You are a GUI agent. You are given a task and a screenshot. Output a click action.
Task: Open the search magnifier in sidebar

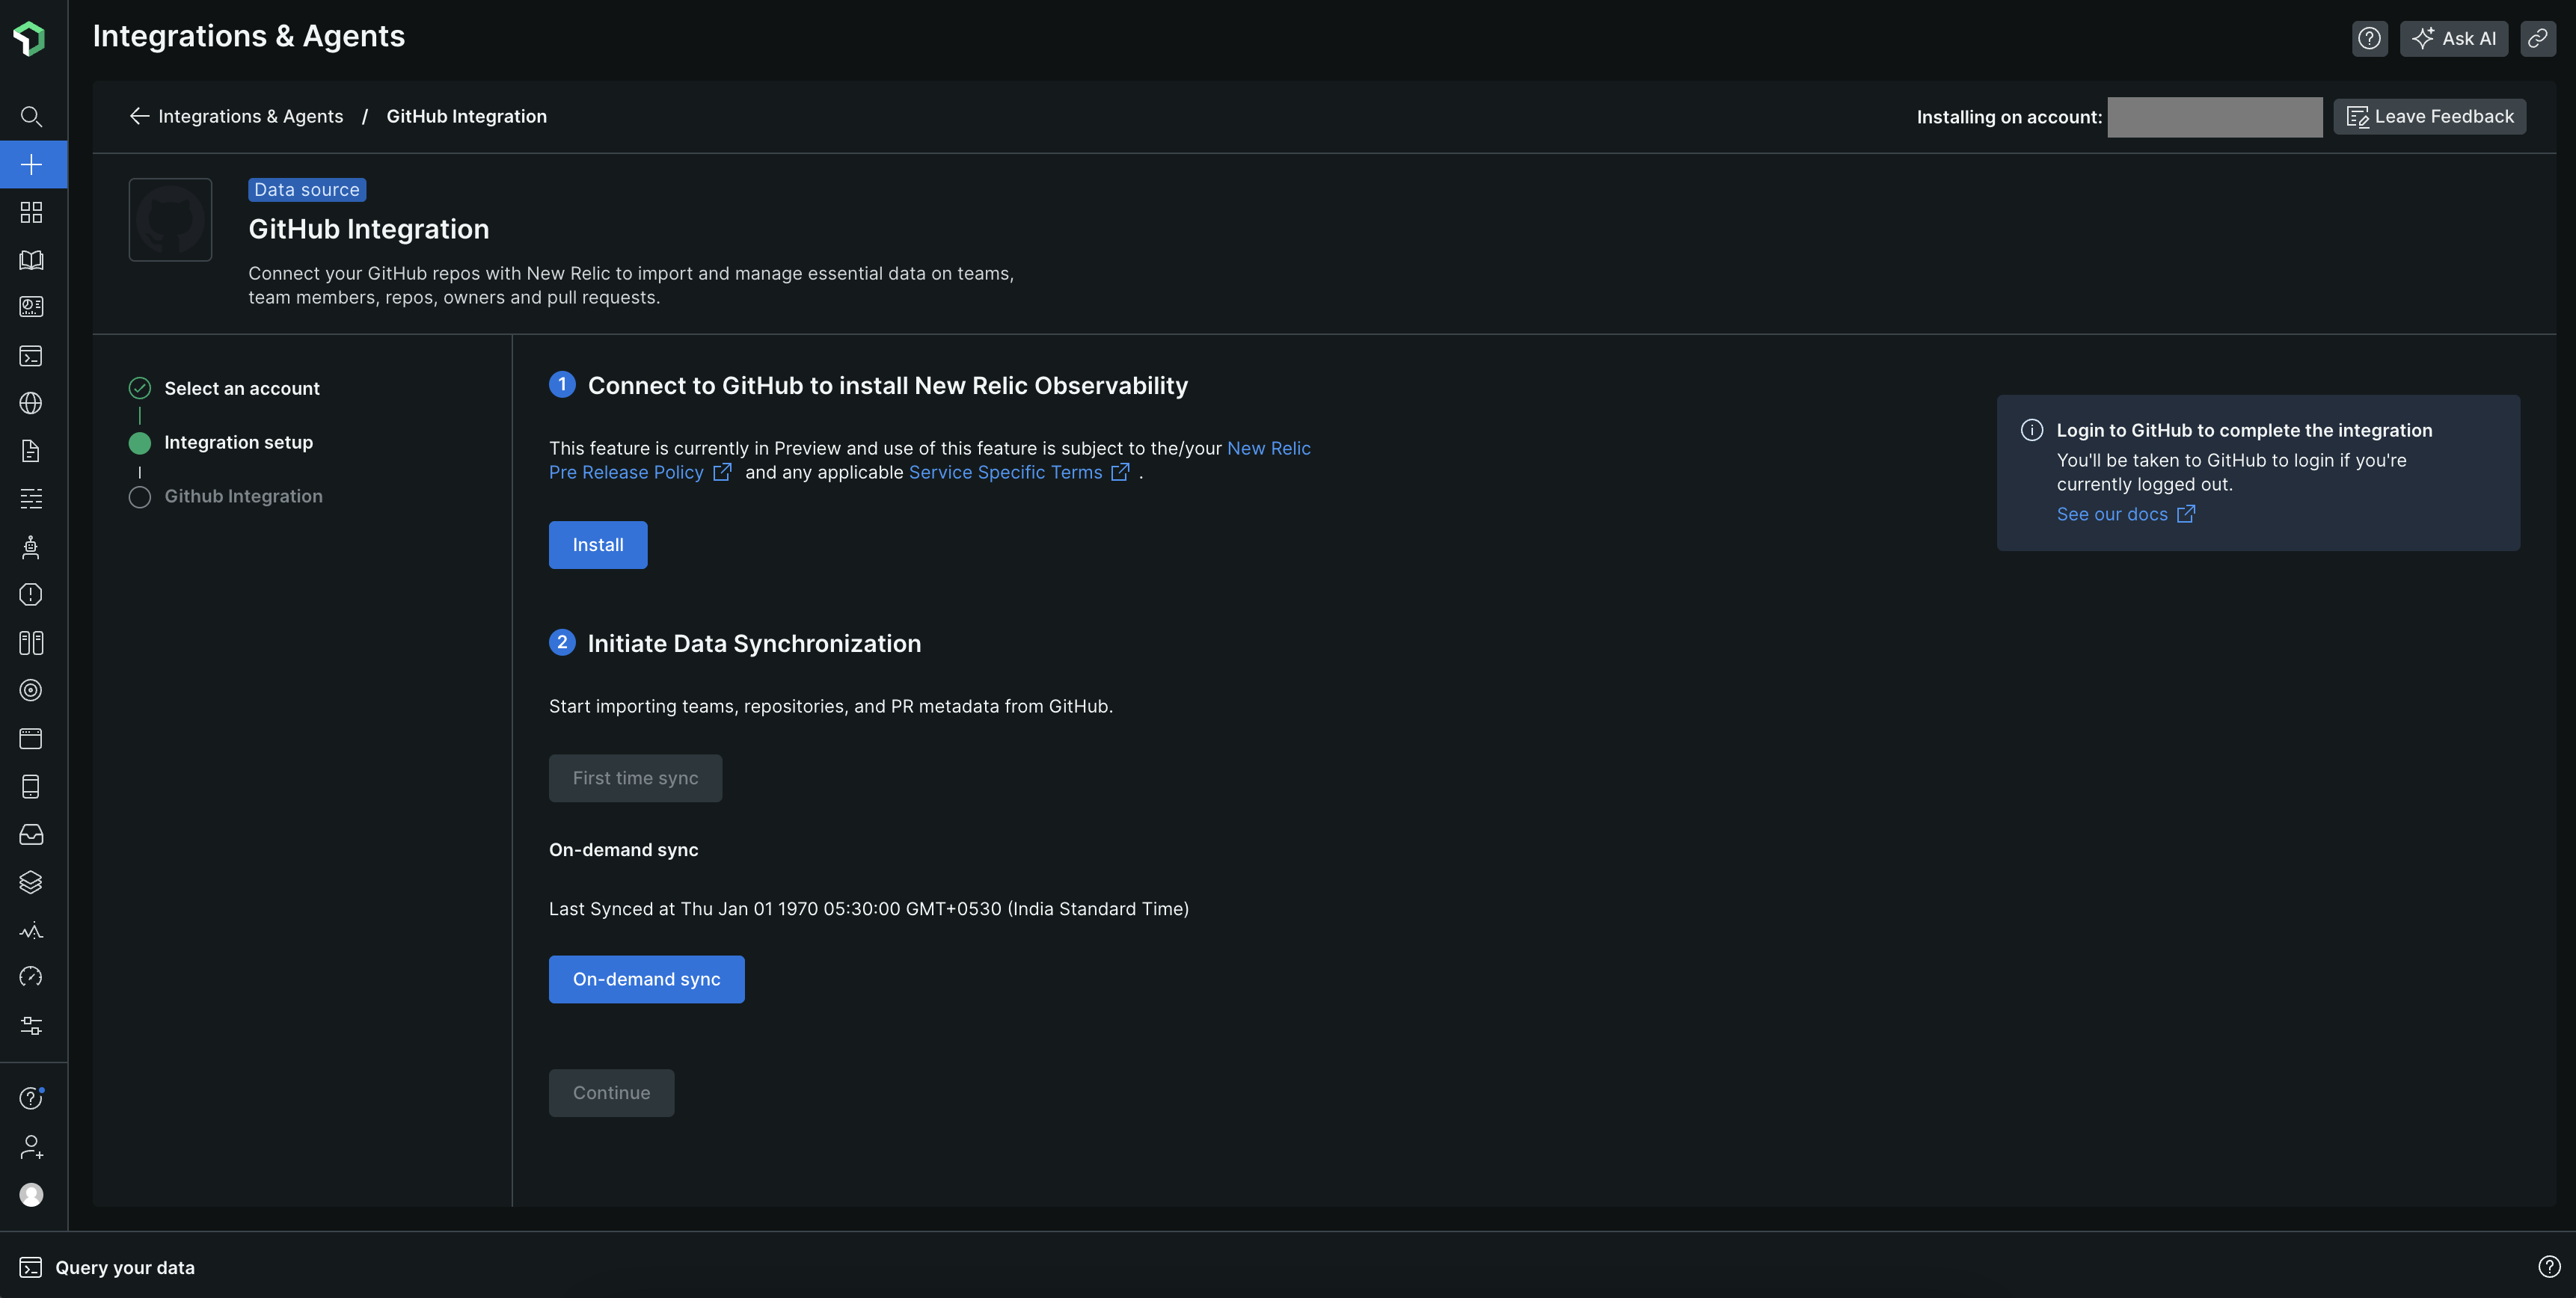click(31, 116)
